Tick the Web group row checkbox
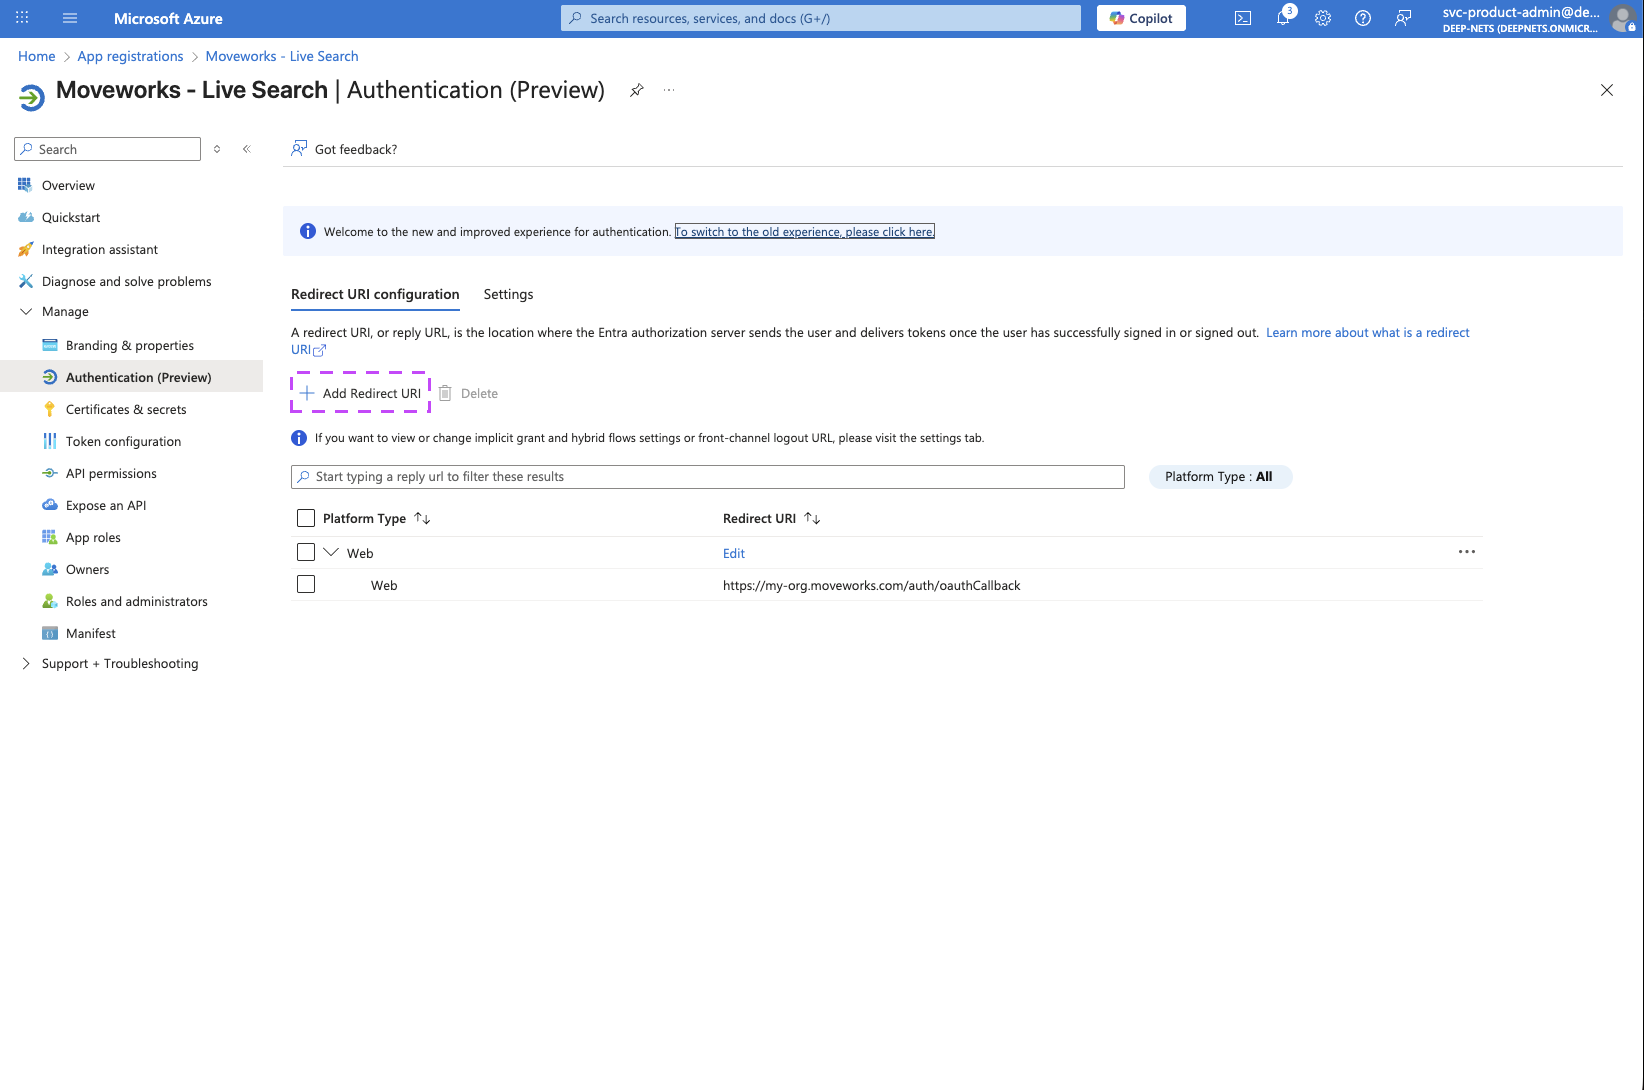 point(306,552)
